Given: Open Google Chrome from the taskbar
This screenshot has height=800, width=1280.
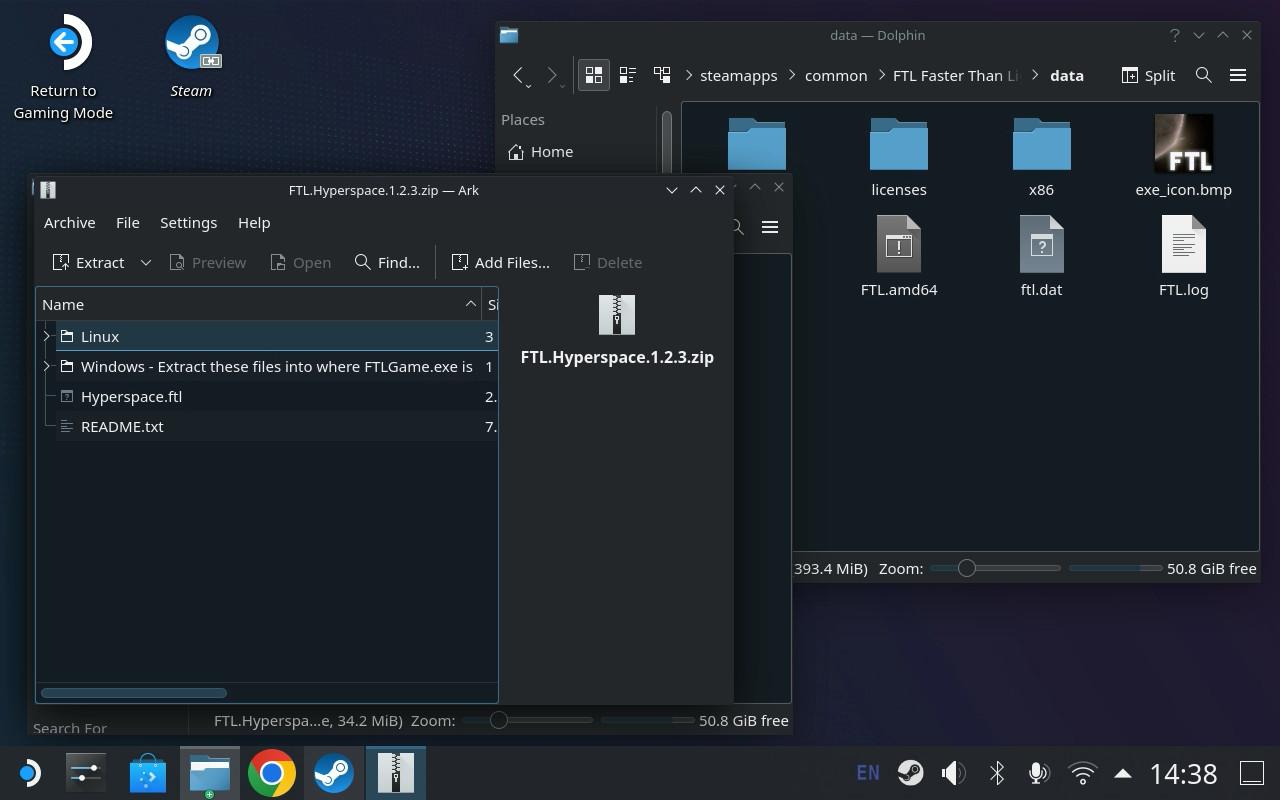Looking at the screenshot, I should (271, 773).
